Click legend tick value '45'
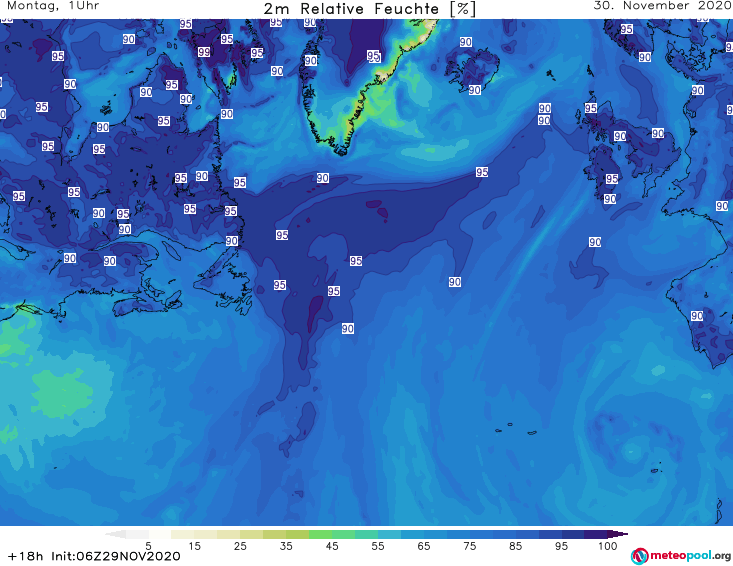This screenshot has height=566, width=733. [332, 546]
